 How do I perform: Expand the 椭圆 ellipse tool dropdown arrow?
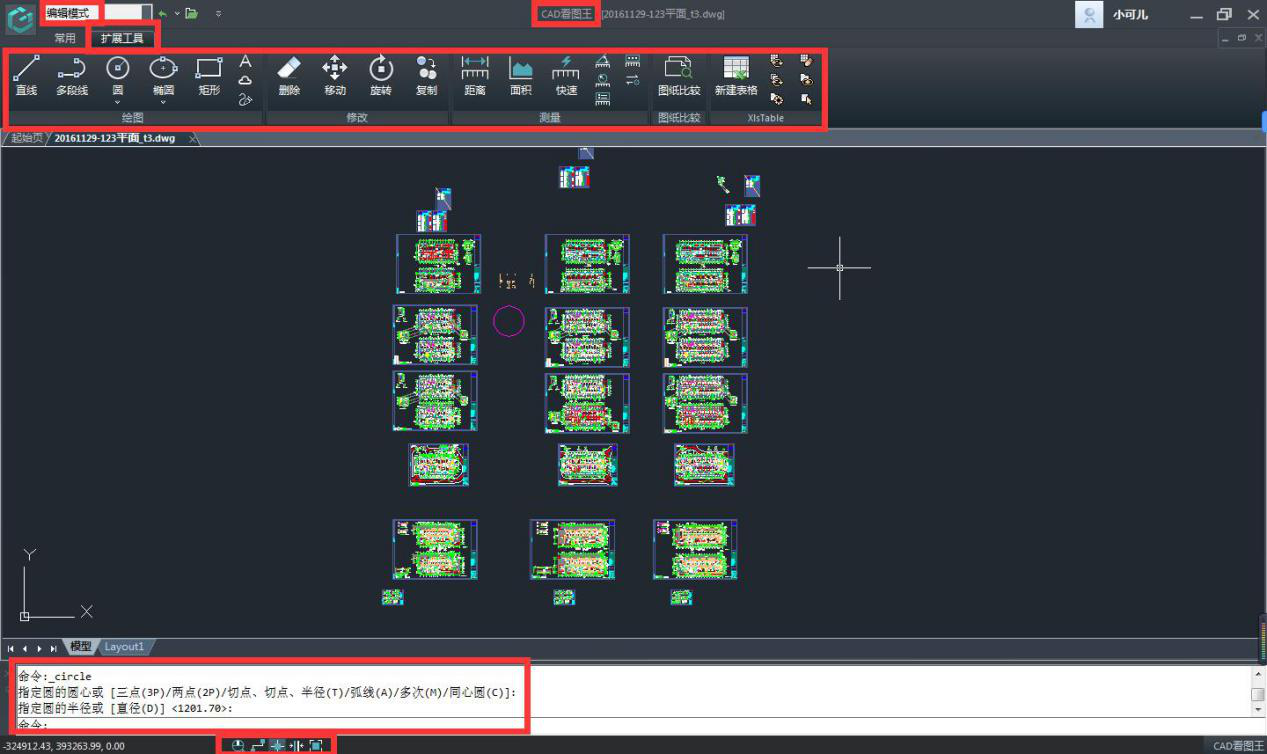coord(163,102)
